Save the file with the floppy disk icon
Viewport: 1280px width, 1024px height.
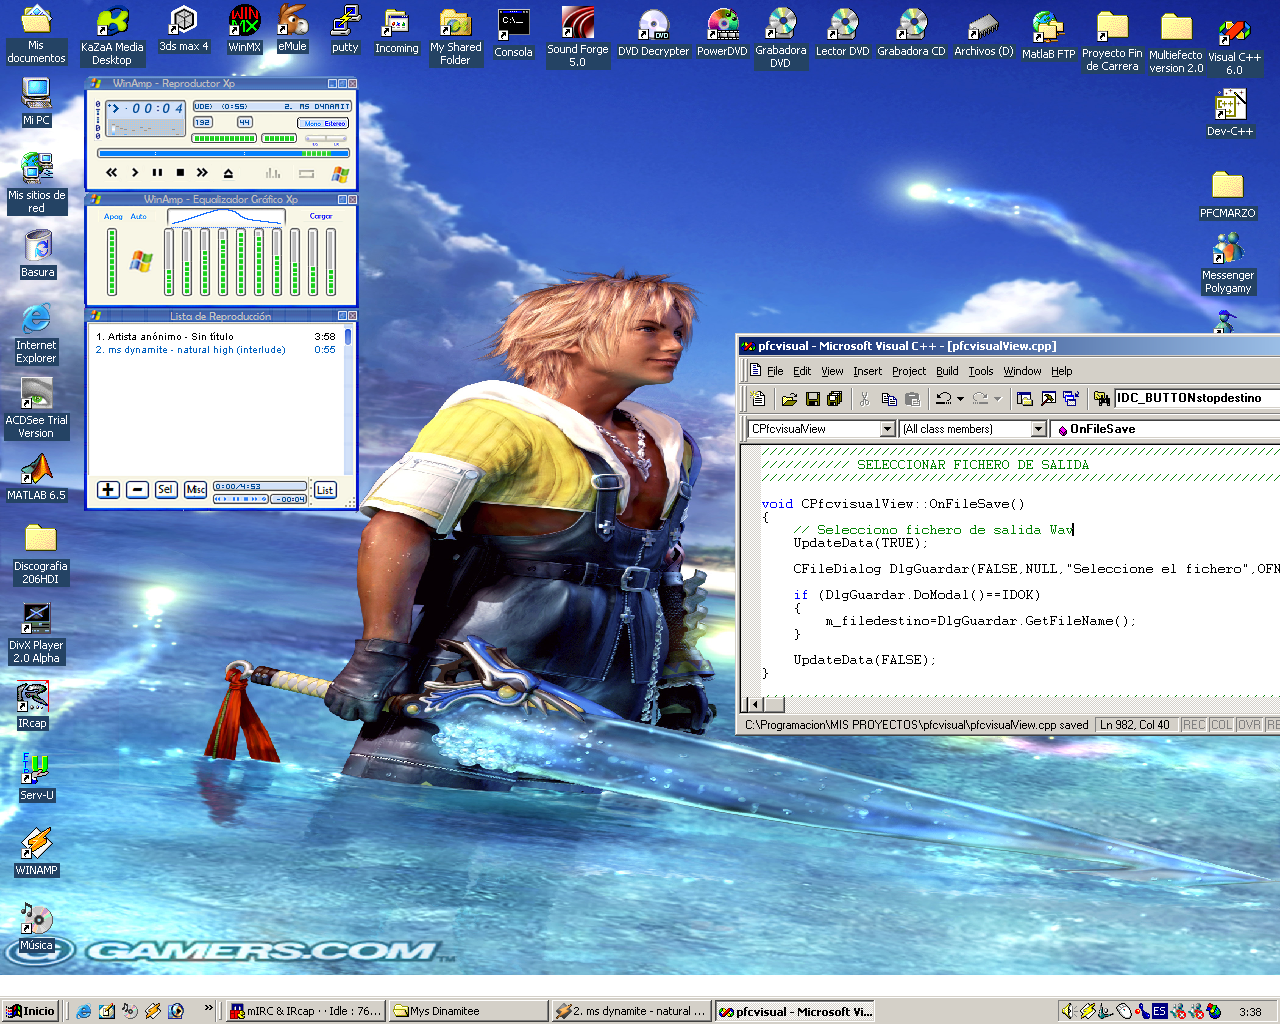(812, 399)
